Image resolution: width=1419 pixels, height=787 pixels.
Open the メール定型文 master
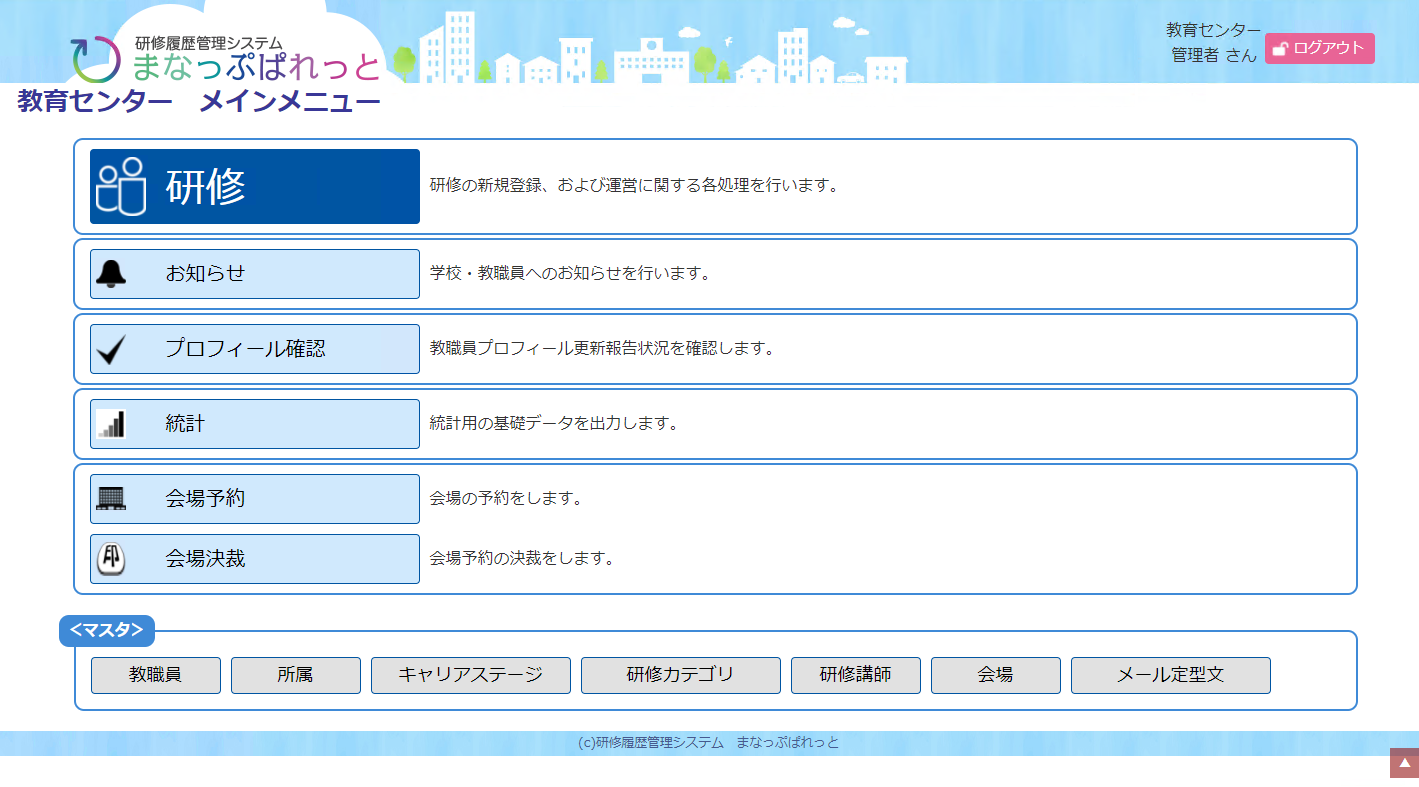[x=1171, y=675]
